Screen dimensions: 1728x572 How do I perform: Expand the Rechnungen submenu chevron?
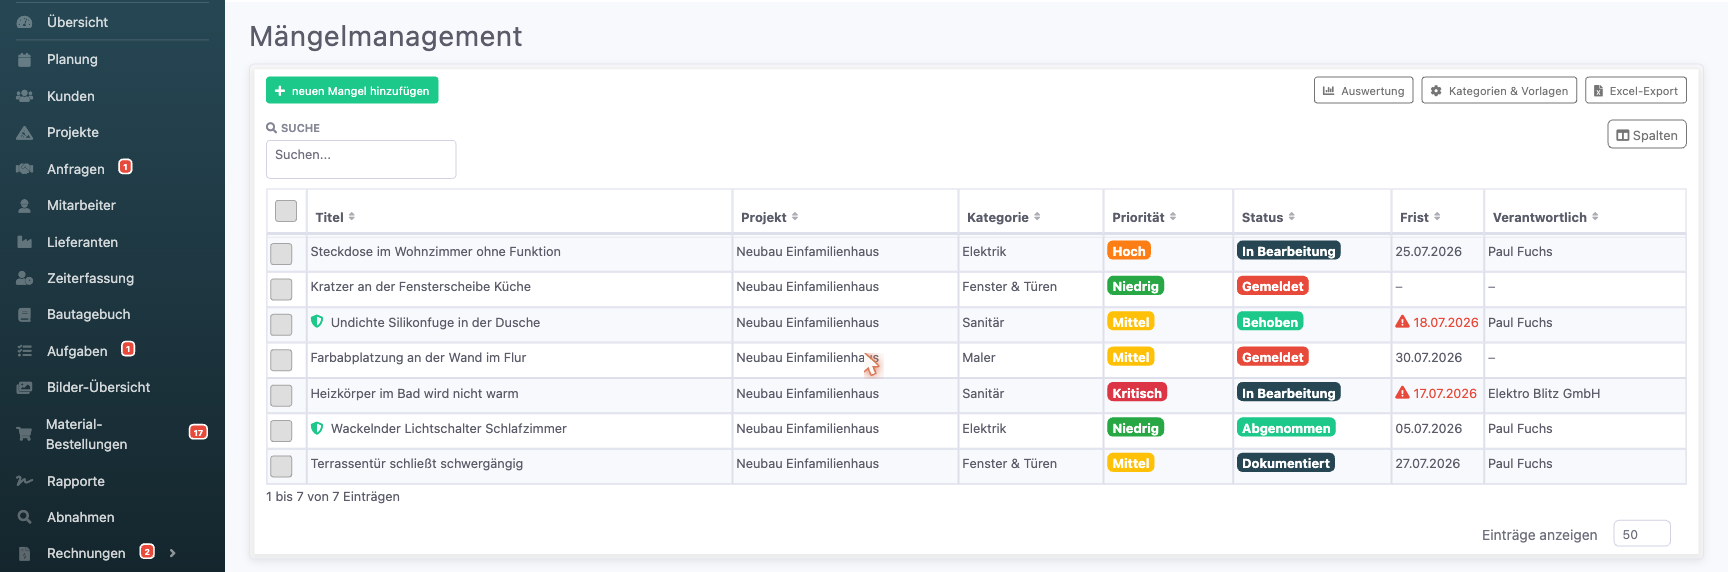[173, 553]
